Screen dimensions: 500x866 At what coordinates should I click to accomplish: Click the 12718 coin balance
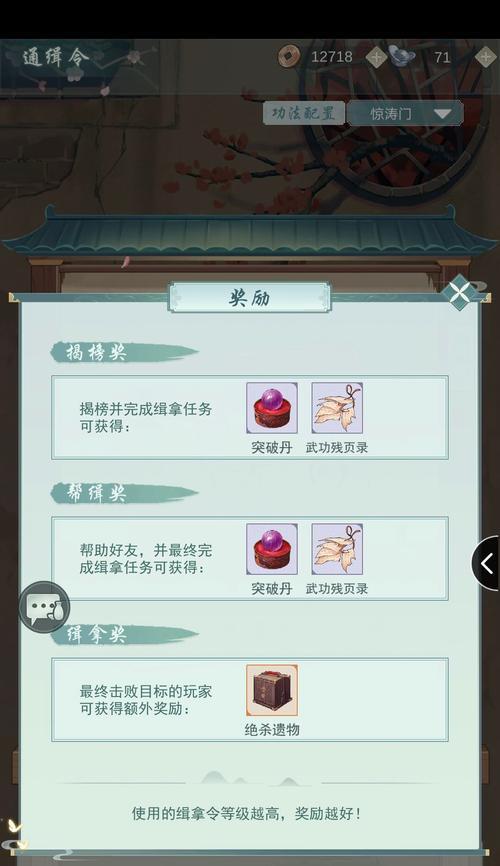click(331, 57)
